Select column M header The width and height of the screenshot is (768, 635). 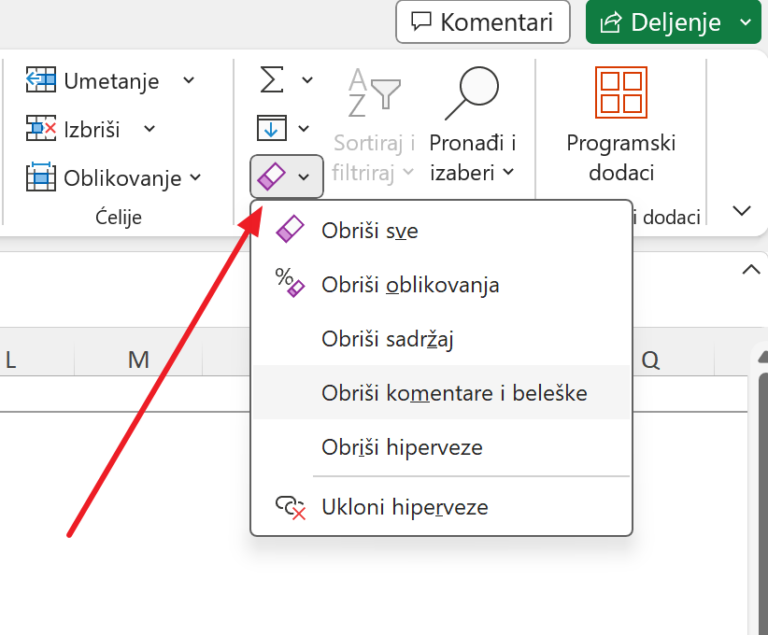click(x=139, y=359)
